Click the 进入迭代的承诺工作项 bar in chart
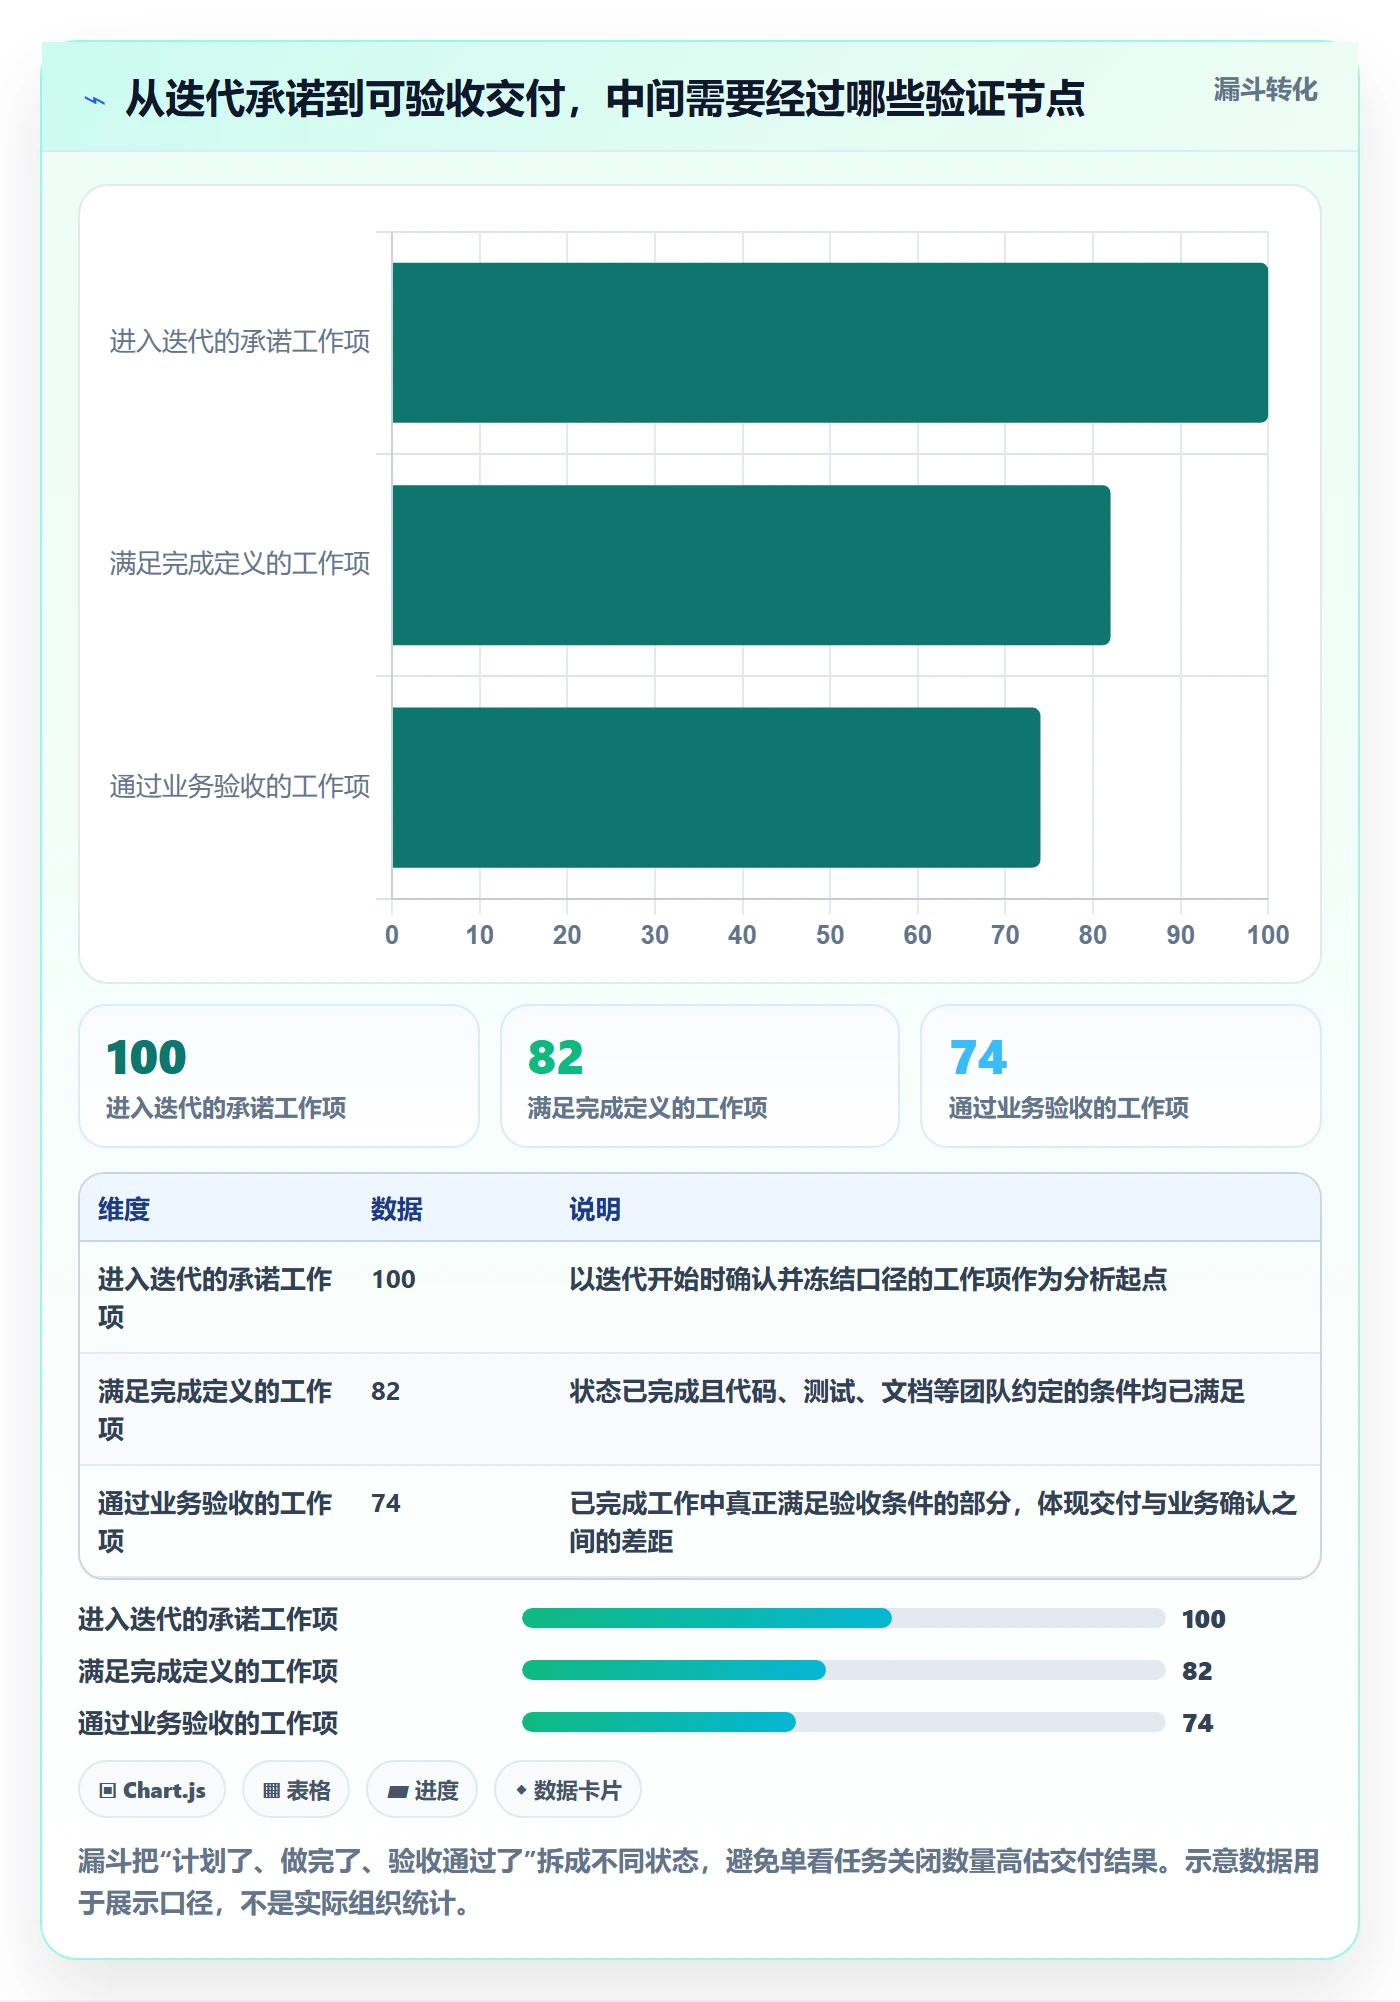This screenshot has height=2002, width=1400. [x=830, y=343]
